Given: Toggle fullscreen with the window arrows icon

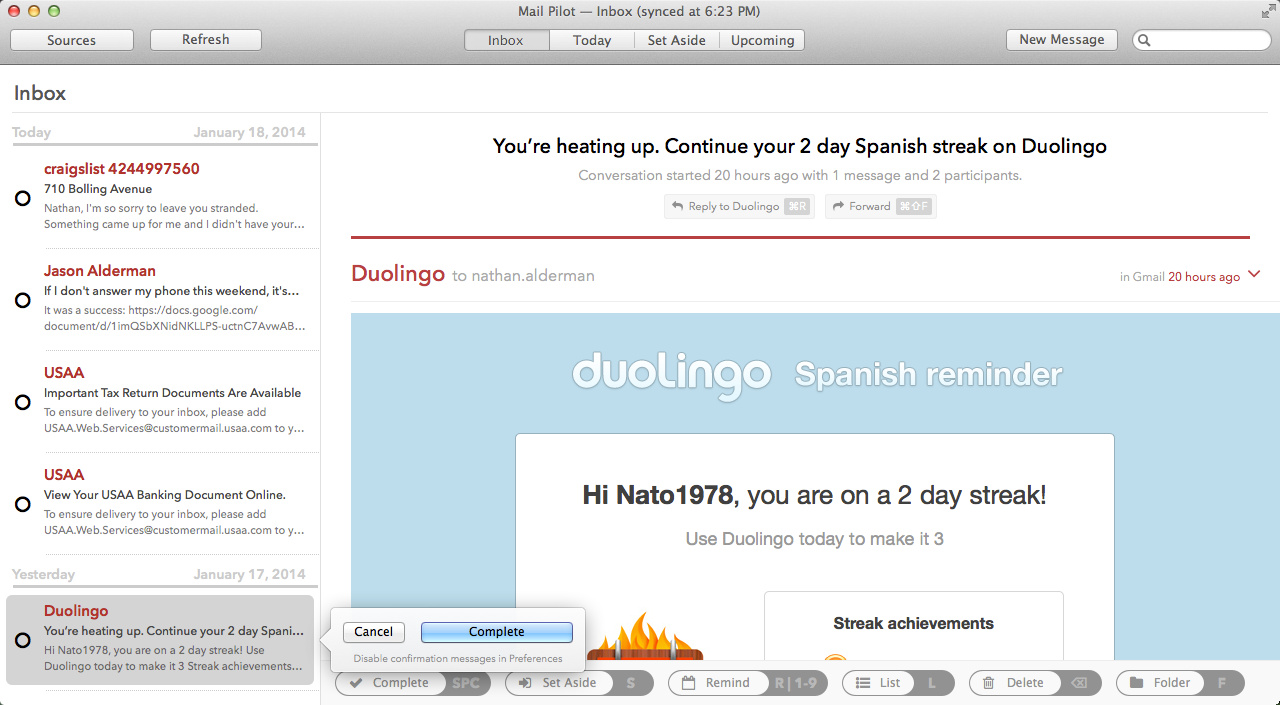Looking at the screenshot, I should click(1267, 11).
